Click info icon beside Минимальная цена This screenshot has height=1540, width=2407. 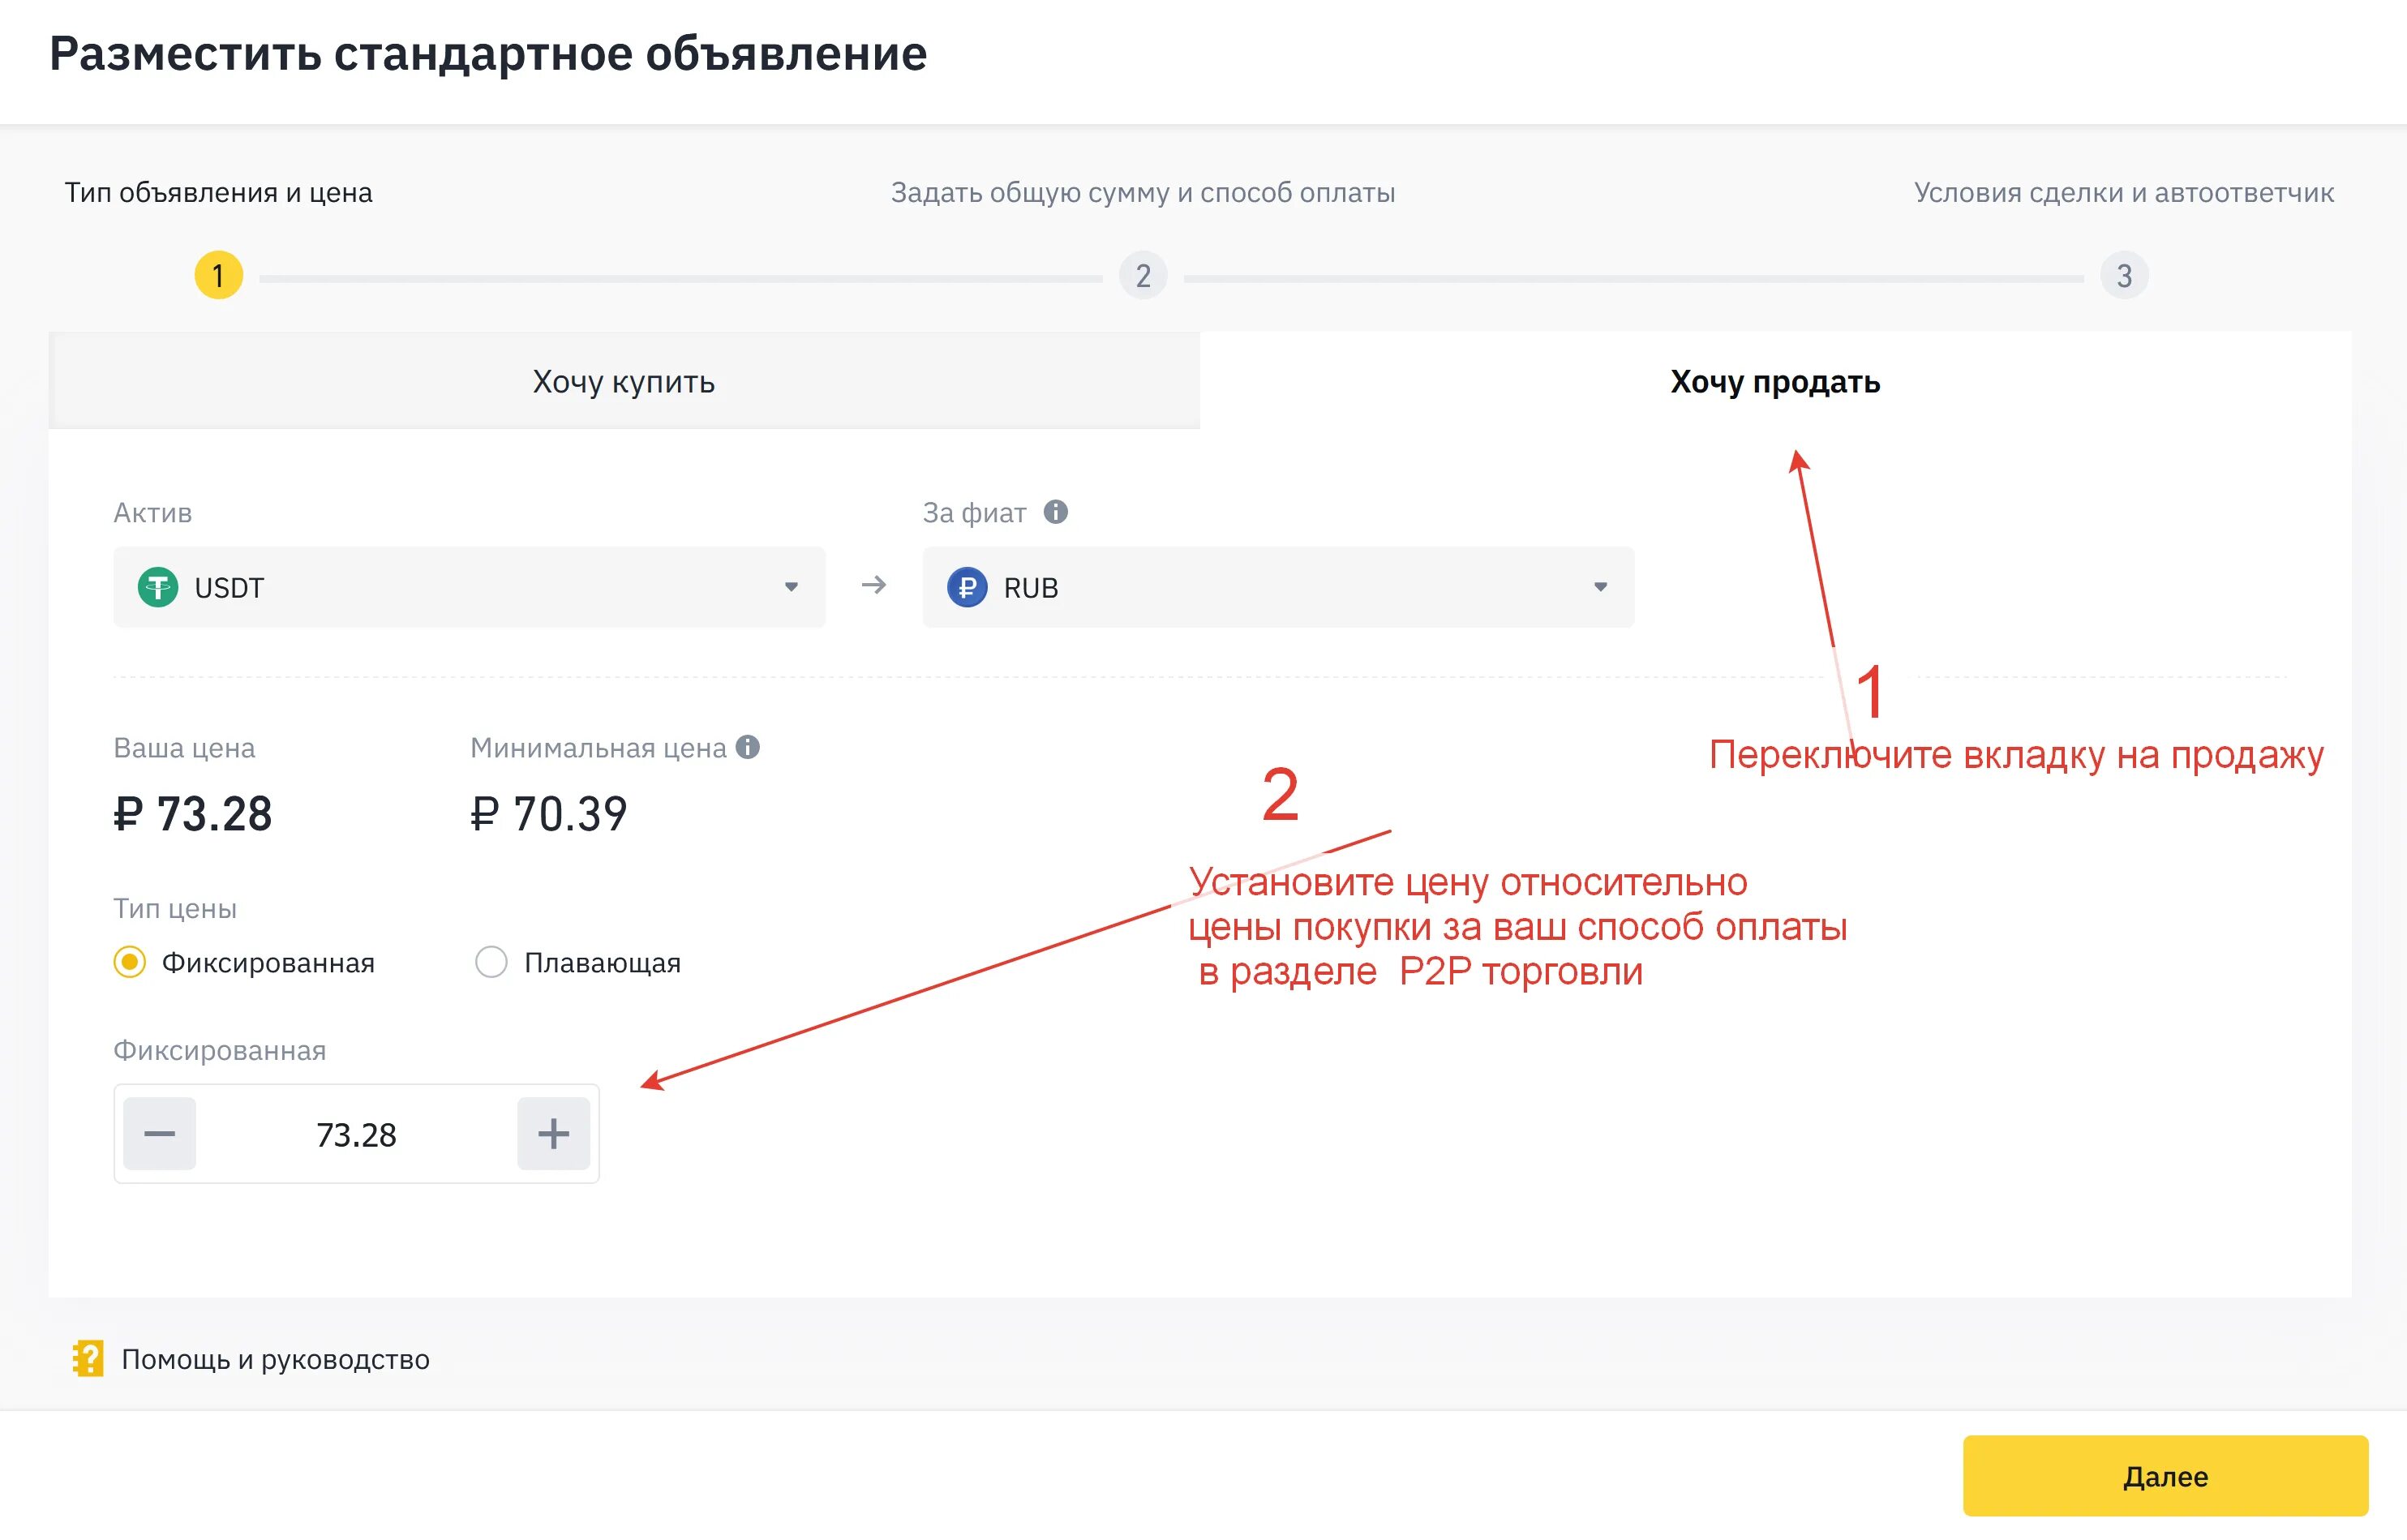coord(747,747)
